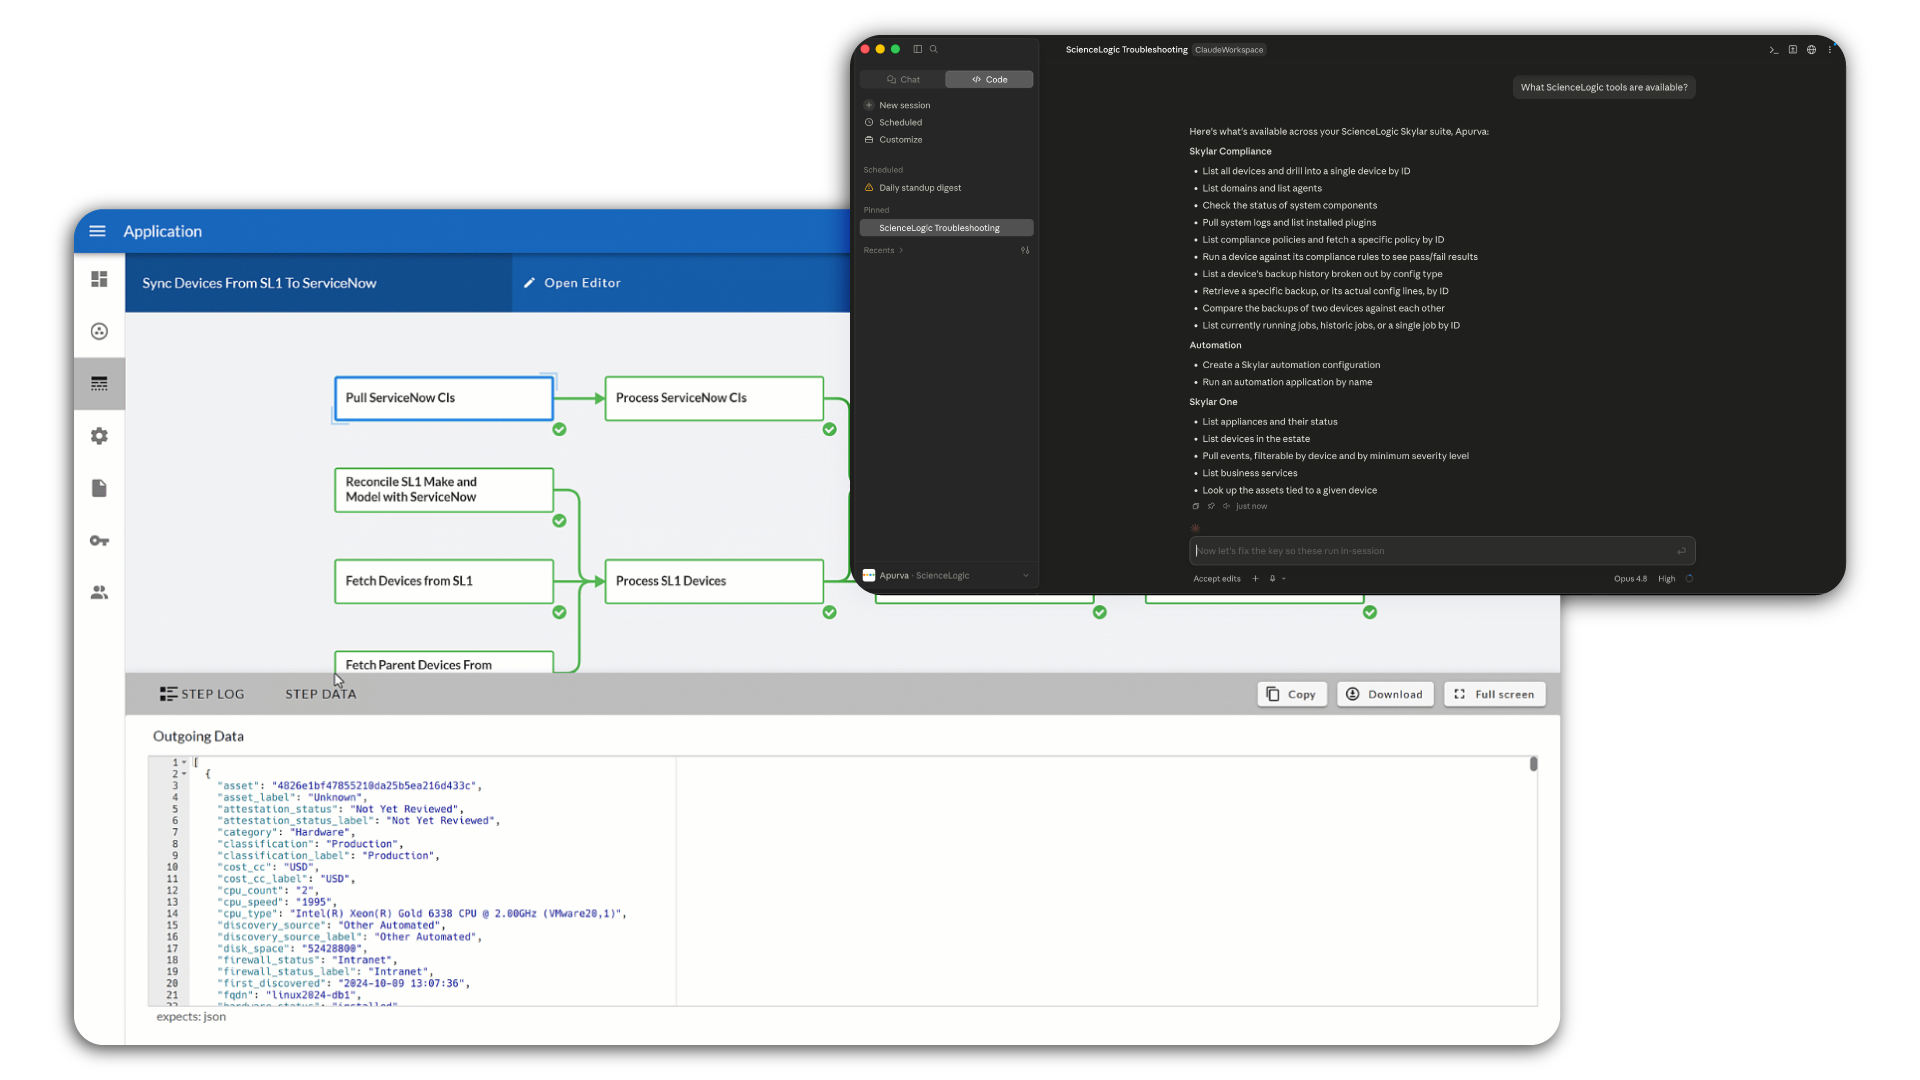The image size is (1920, 1080).
Task: Select the highlighted applications list icon in sidebar
Action: [x=99, y=384]
